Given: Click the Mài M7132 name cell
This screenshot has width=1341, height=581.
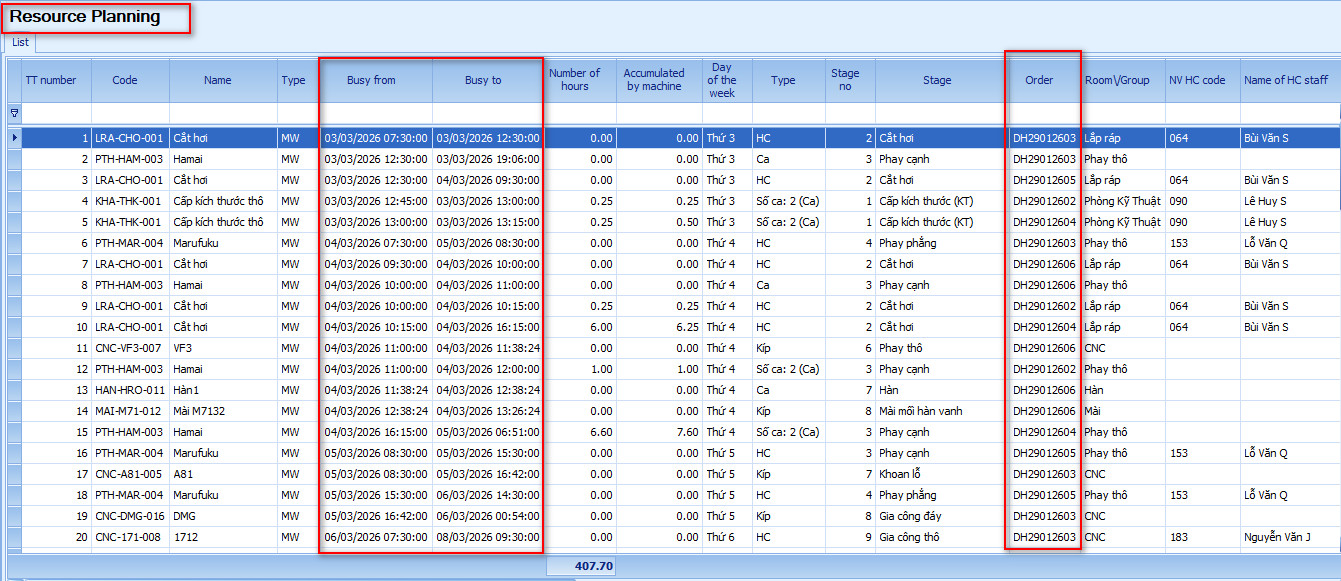Looking at the screenshot, I should click(x=201, y=411).
